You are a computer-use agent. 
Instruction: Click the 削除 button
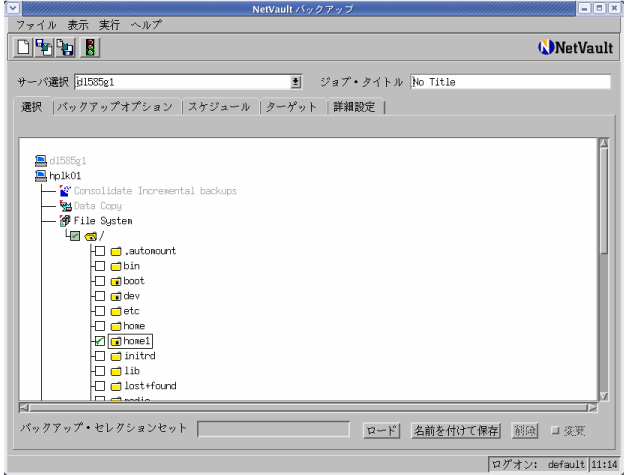(525, 430)
